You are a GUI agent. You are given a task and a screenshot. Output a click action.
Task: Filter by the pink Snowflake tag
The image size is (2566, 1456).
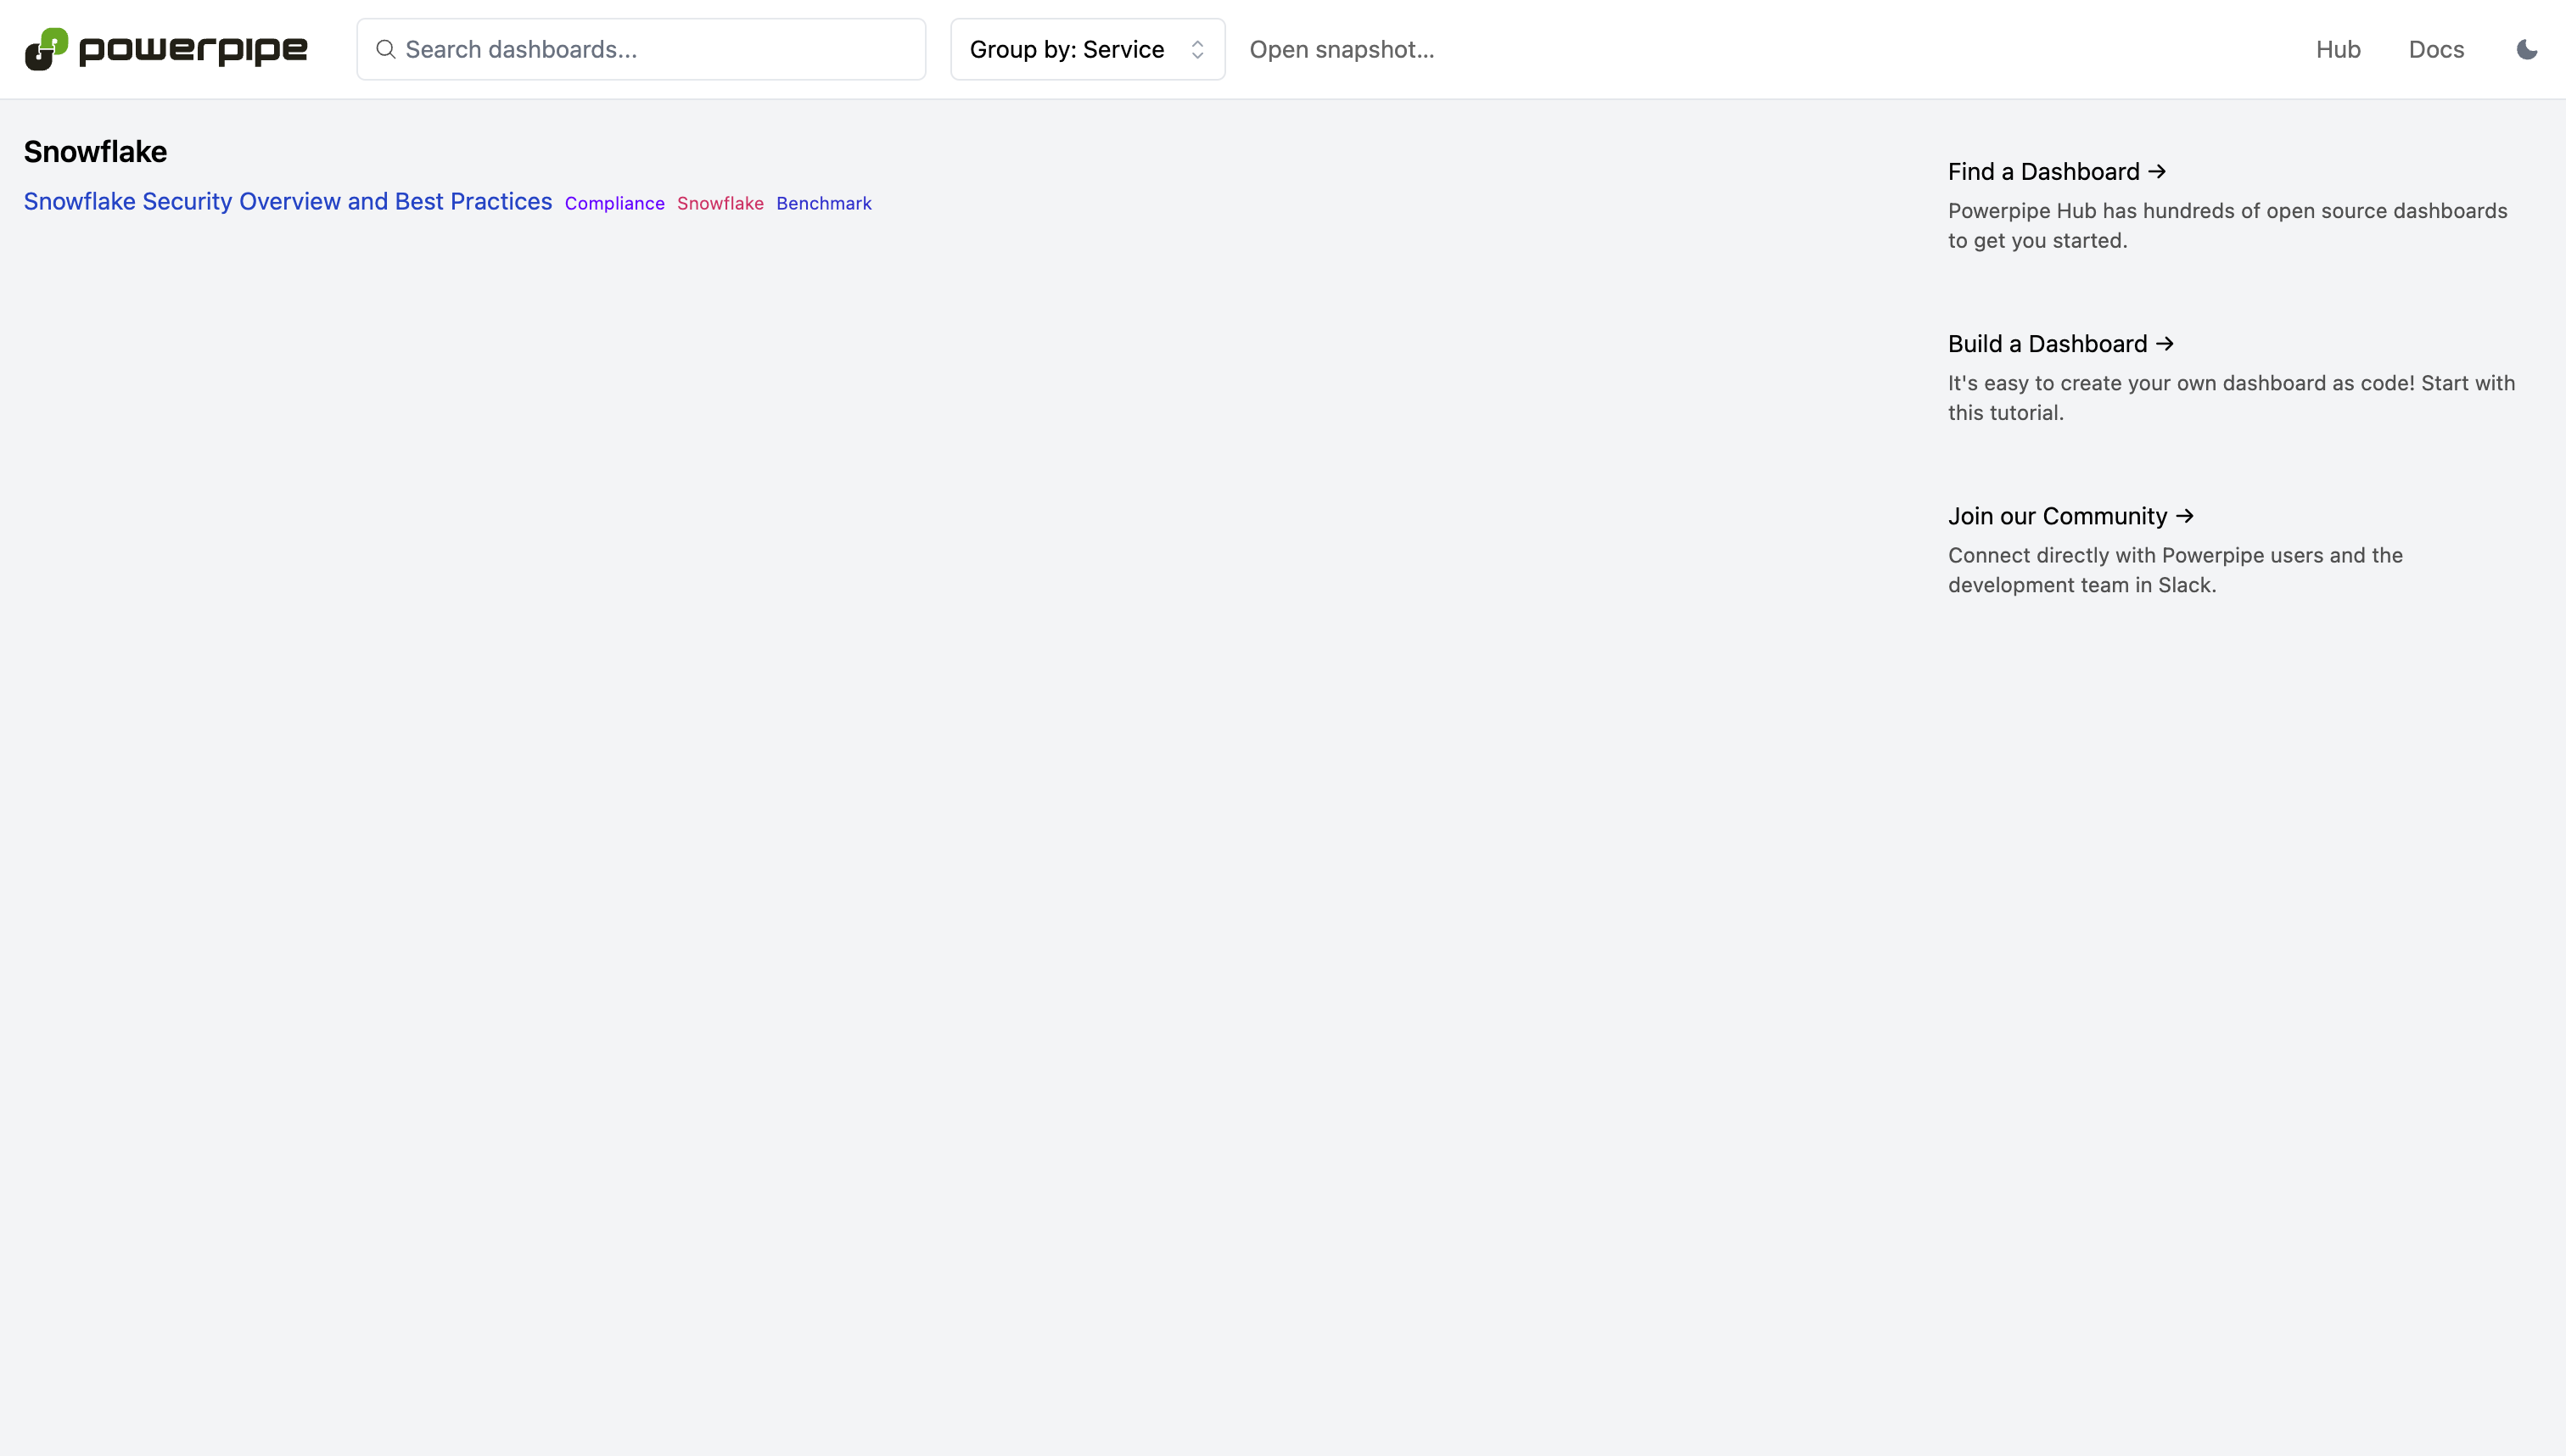[x=720, y=203]
